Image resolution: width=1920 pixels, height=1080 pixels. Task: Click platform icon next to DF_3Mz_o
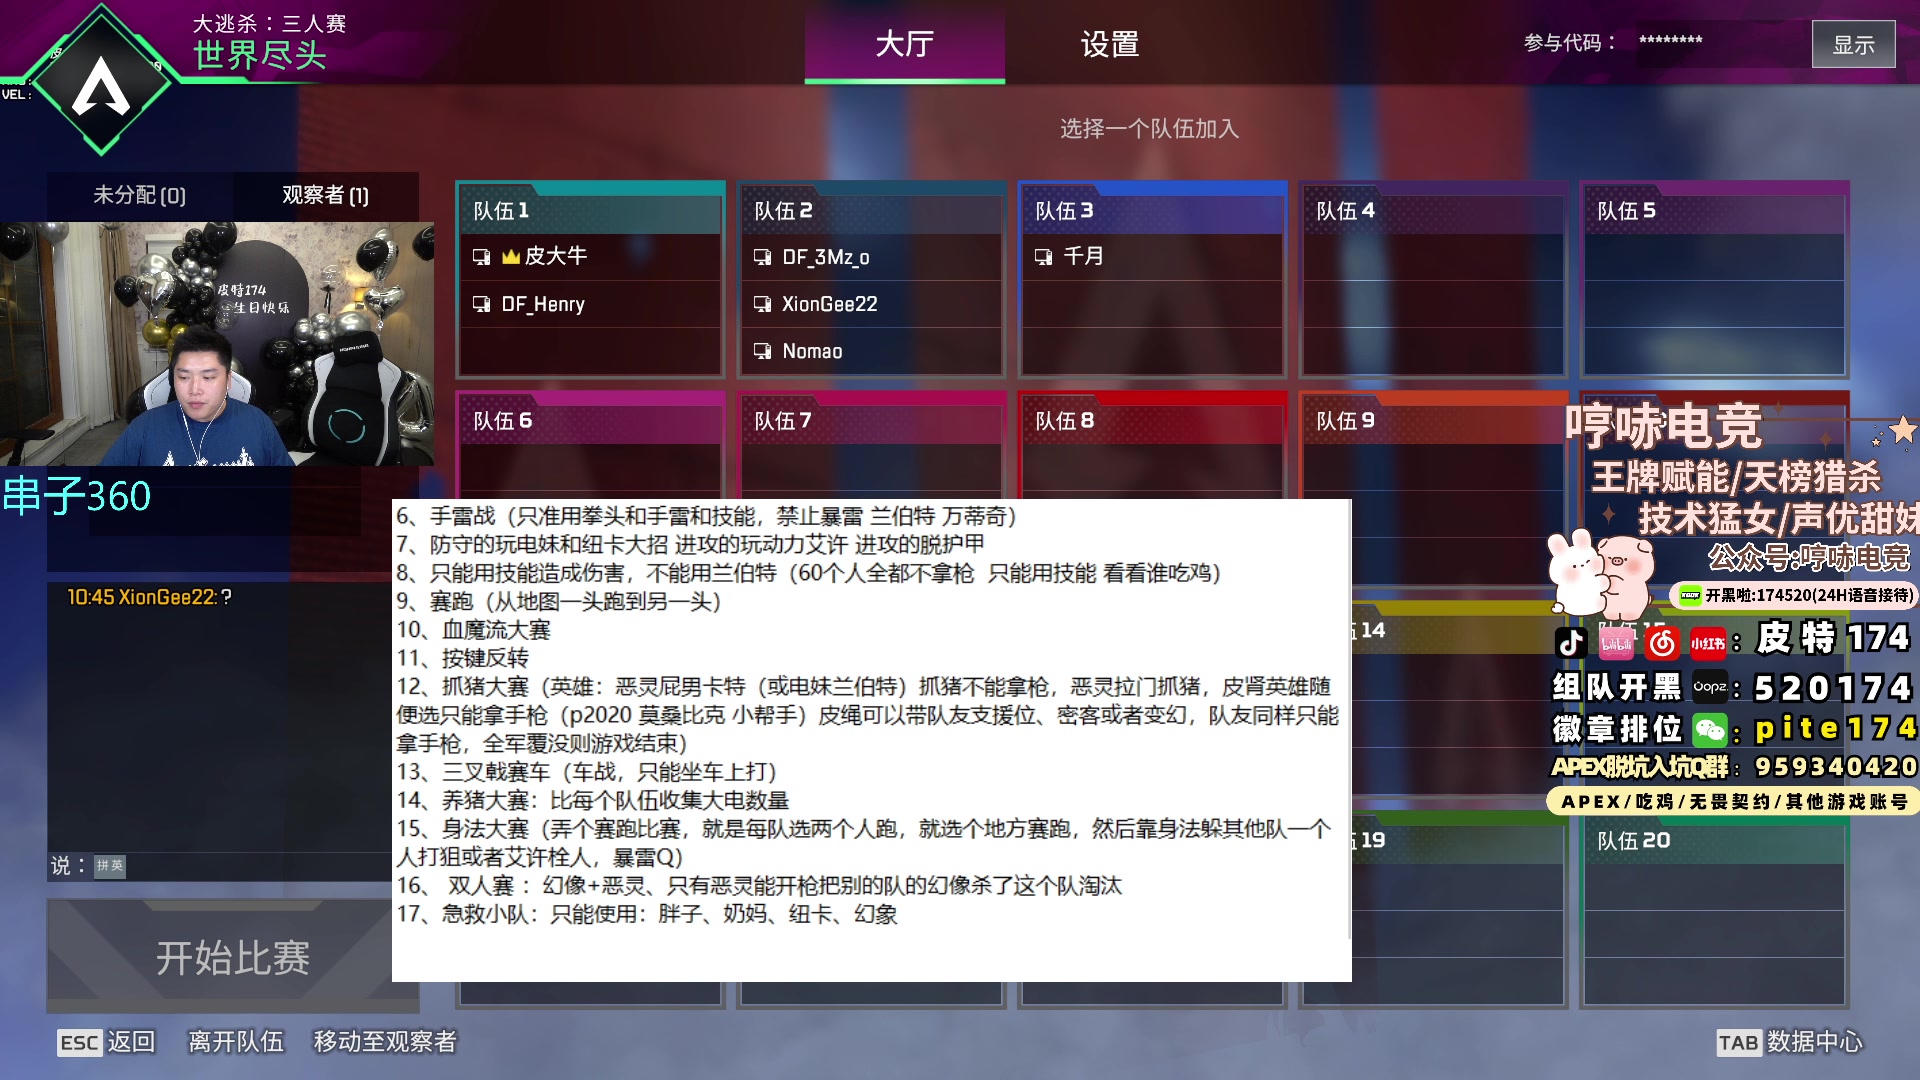tap(762, 257)
